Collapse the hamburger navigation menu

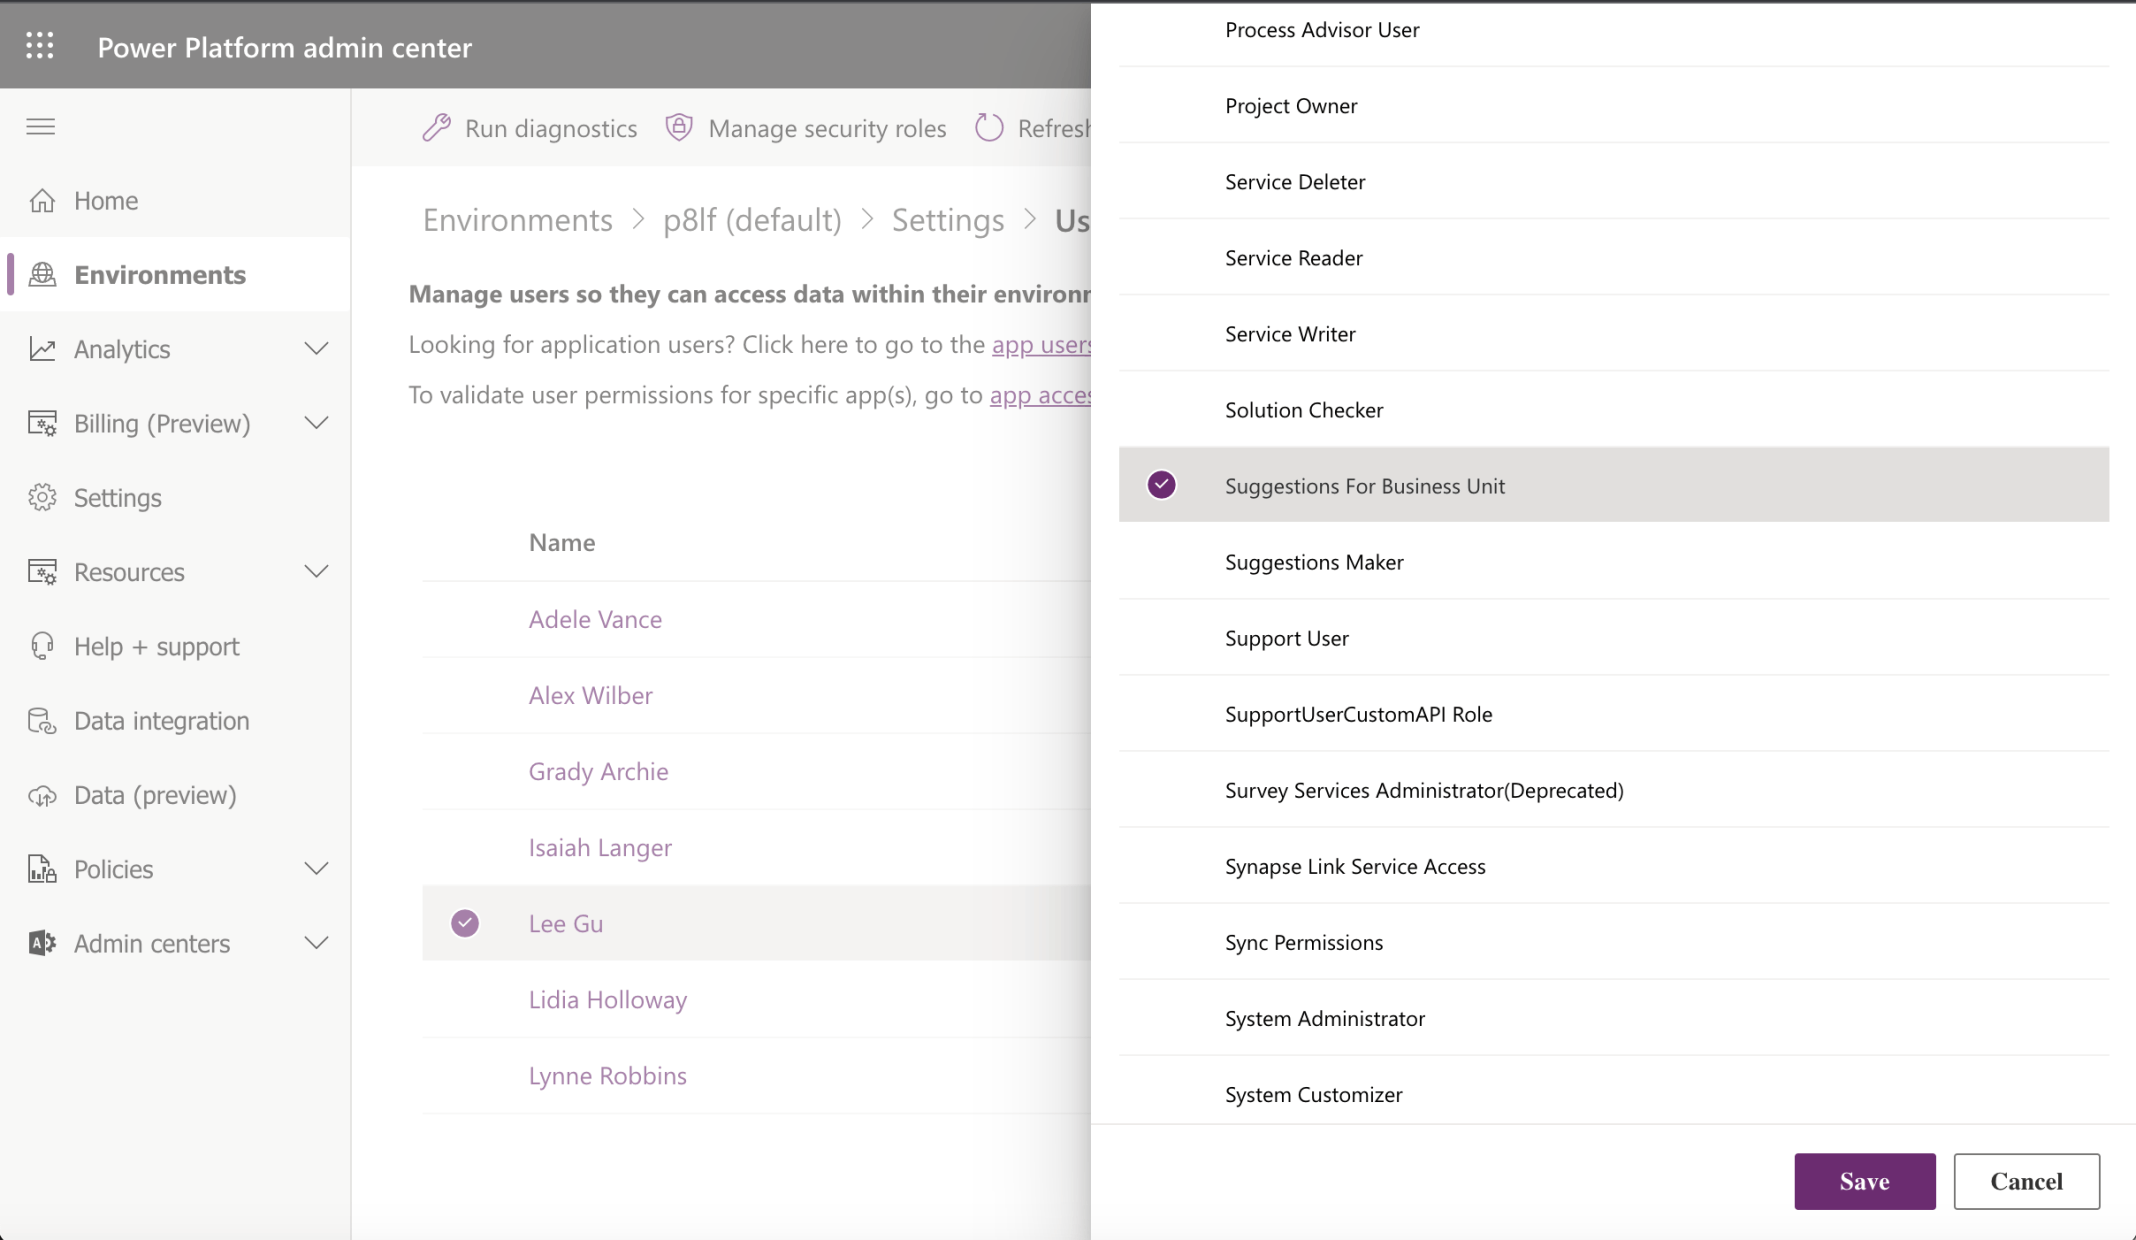coord(41,126)
